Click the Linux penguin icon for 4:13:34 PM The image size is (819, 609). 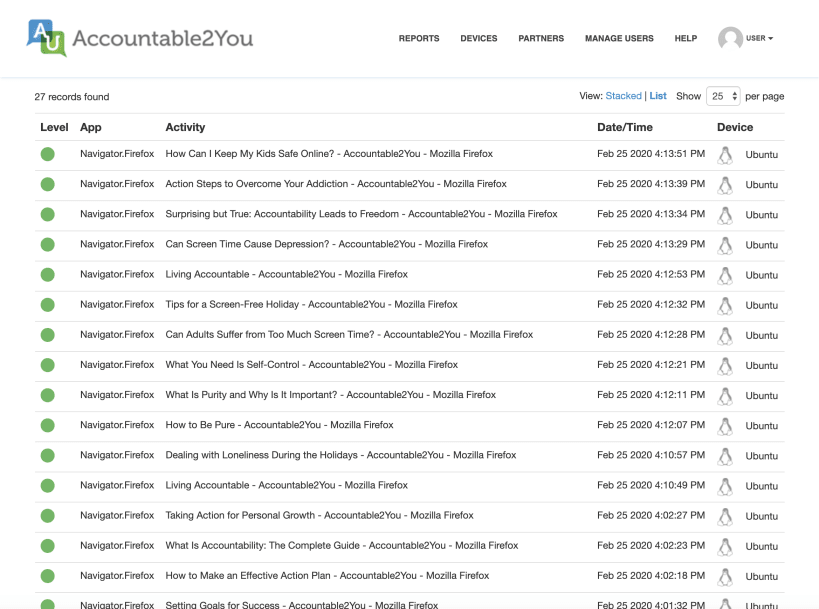pyautogui.click(x=724, y=216)
